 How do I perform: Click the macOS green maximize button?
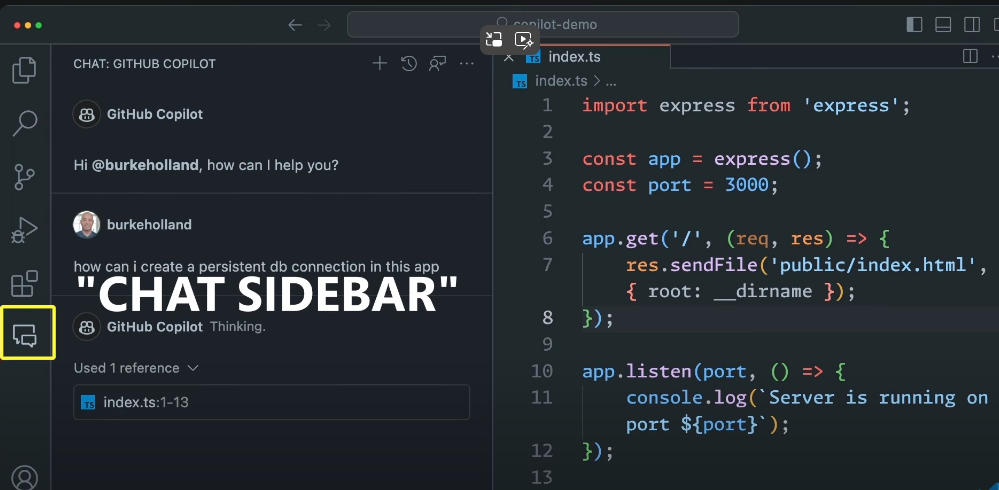pyautogui.click(x=39, y=25)
